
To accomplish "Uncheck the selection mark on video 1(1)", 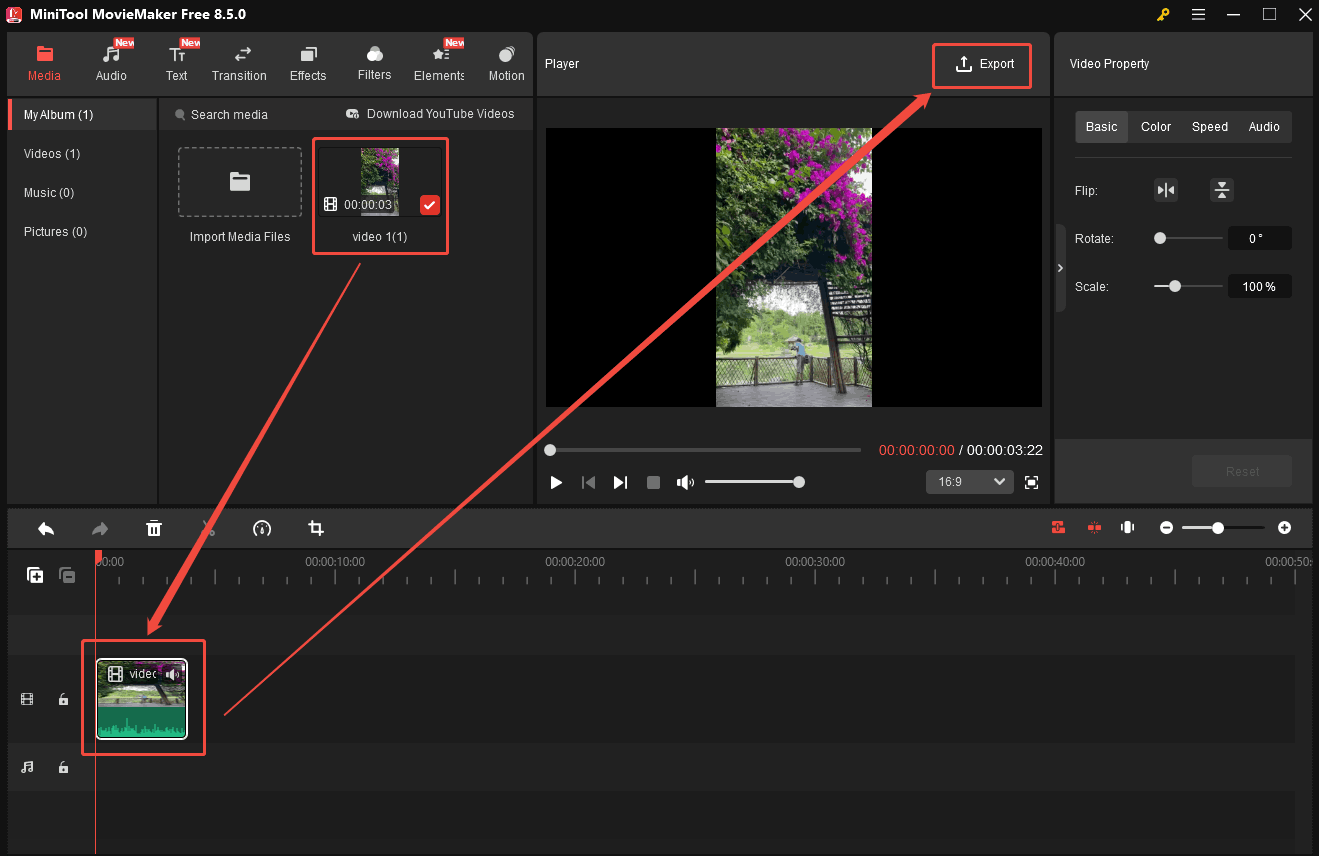I will pyautogui.click(x=429, y=204).
